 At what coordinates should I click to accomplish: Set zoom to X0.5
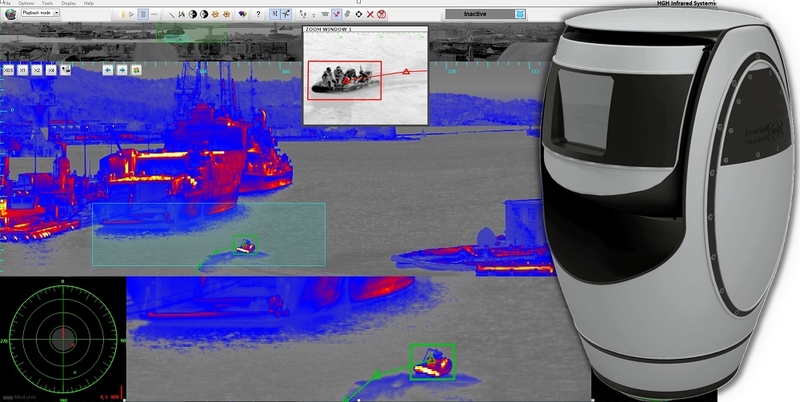(x=8, y=71)
